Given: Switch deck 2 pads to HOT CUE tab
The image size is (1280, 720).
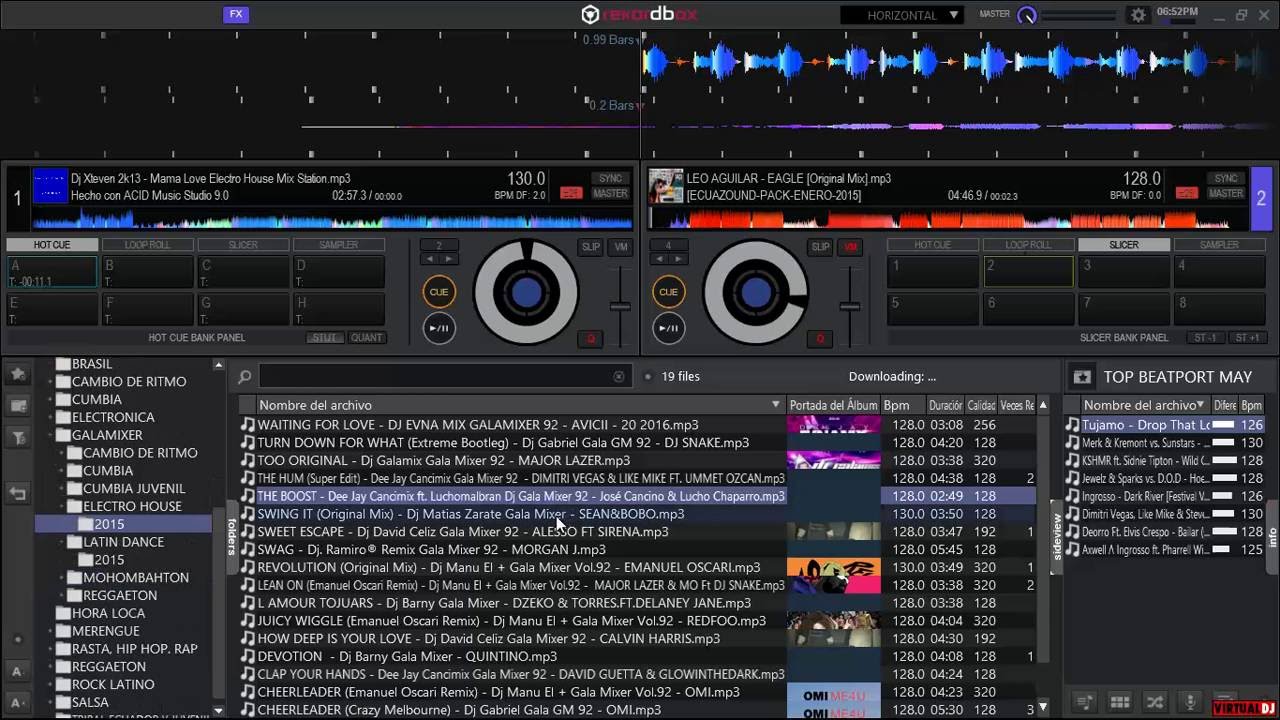Looking at the screenshot, I should 932,245.
